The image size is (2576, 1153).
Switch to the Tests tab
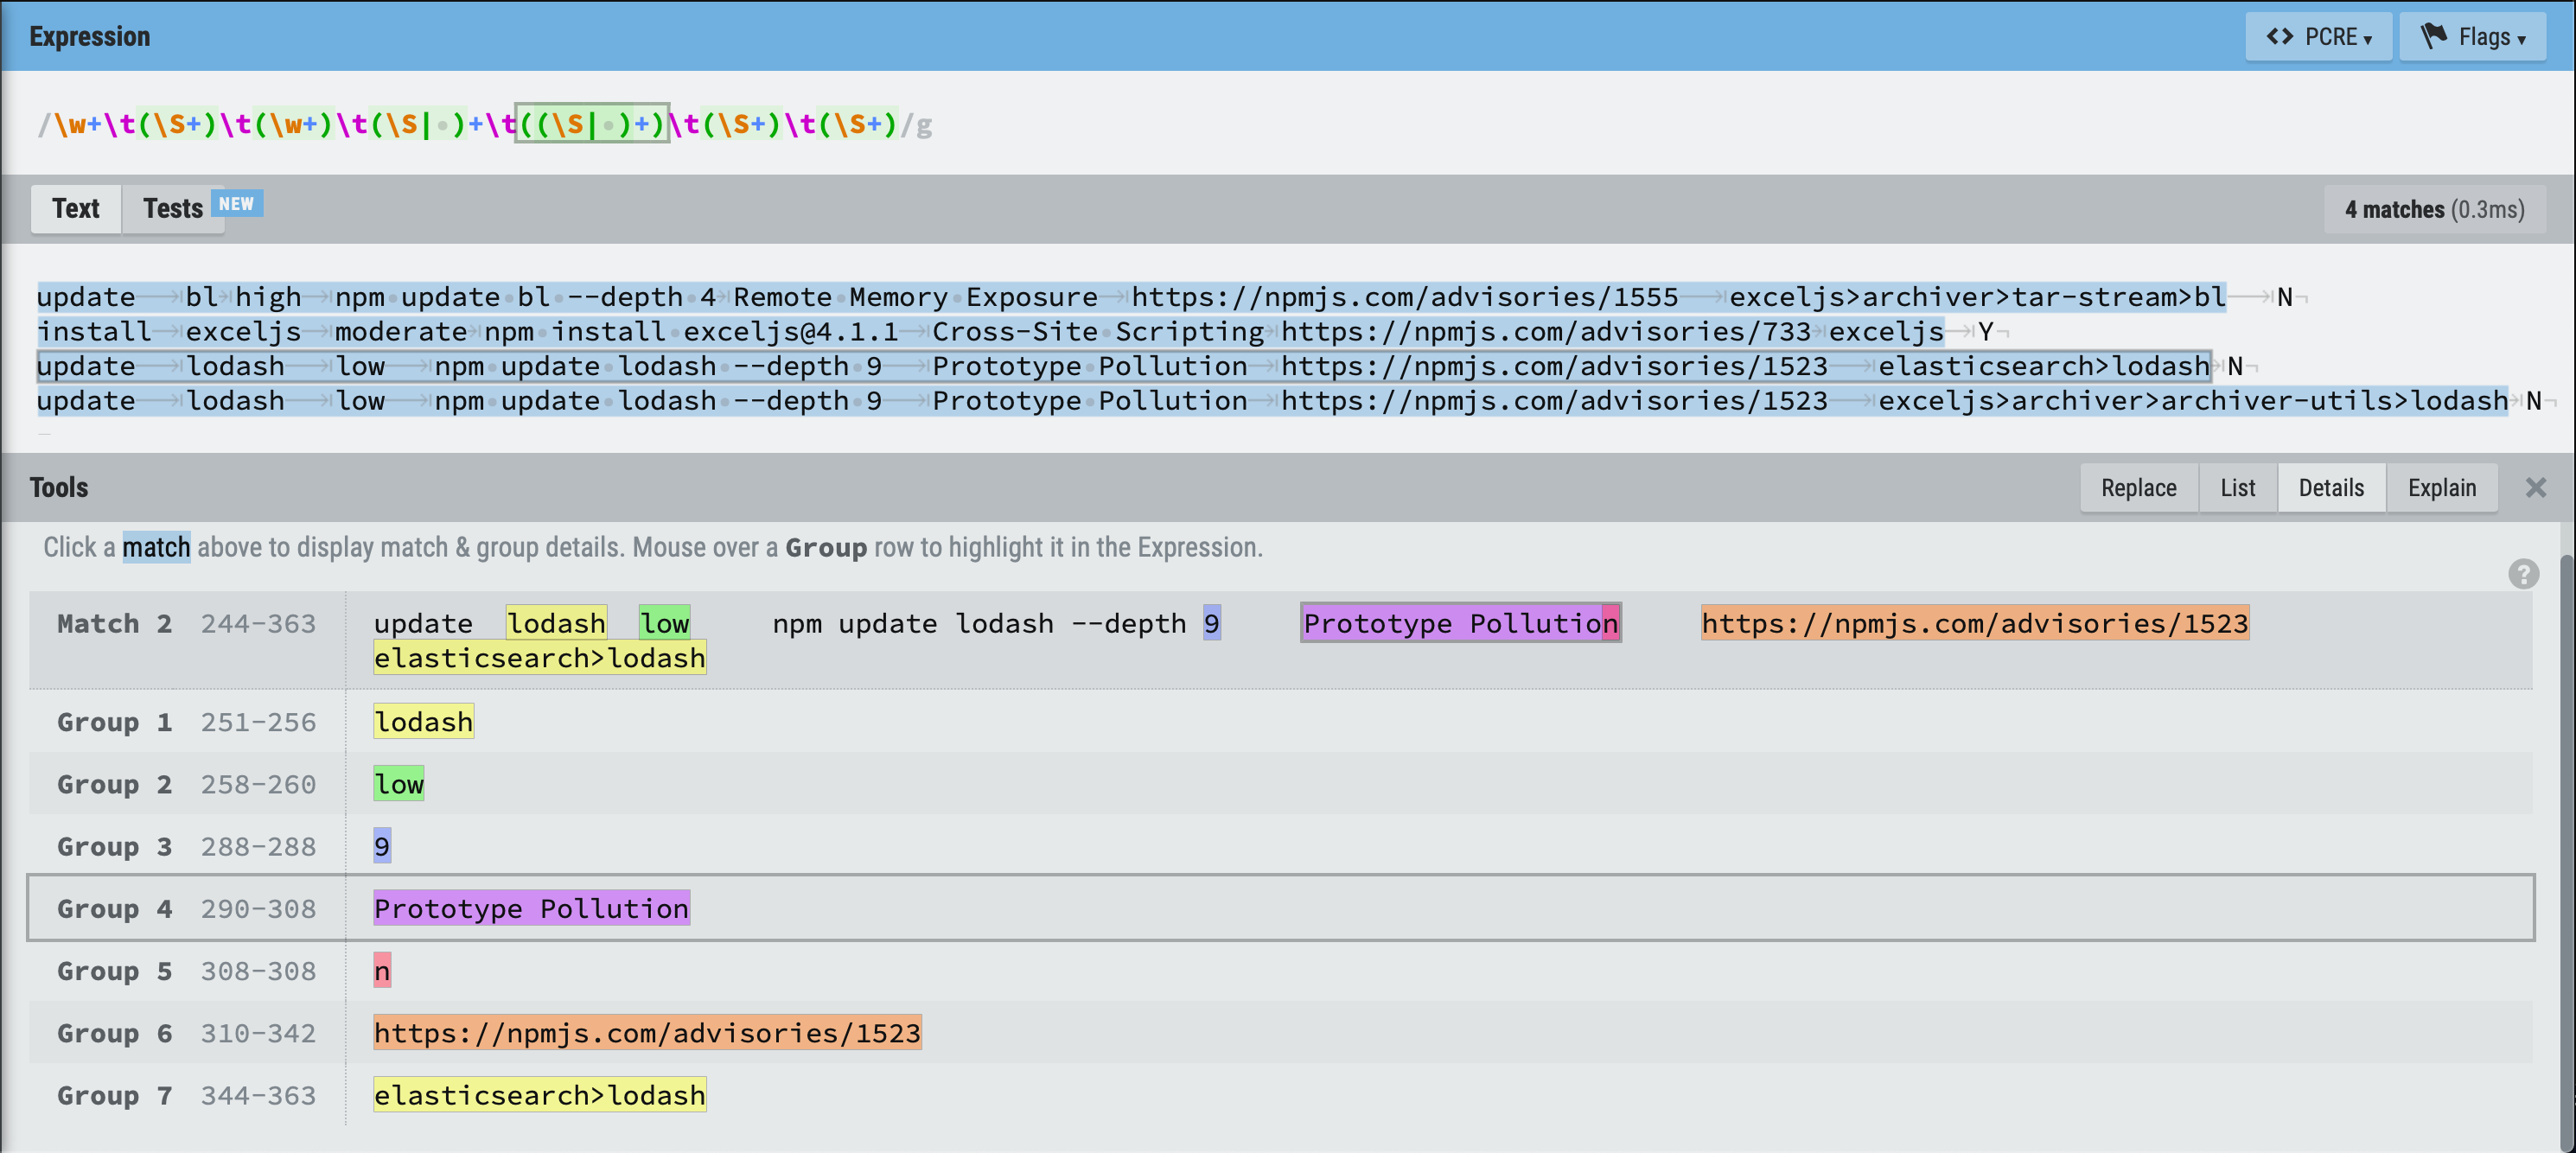[x=172, y=209]
